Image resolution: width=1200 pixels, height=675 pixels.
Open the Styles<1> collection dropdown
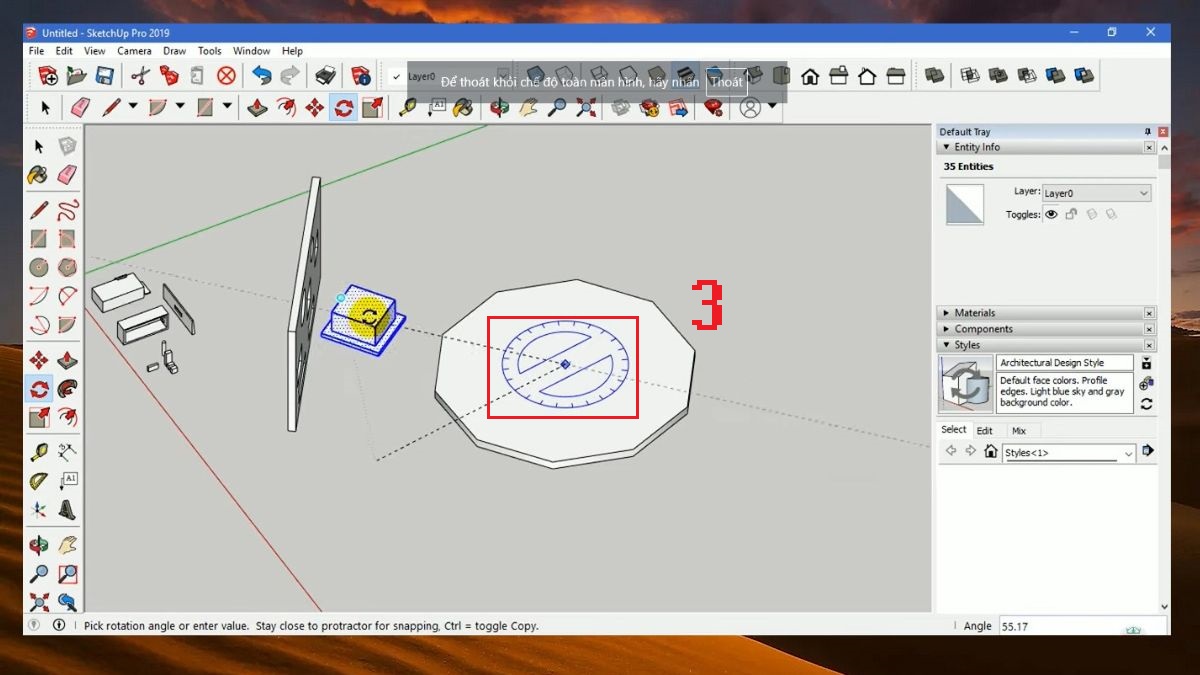(1070, 453)
